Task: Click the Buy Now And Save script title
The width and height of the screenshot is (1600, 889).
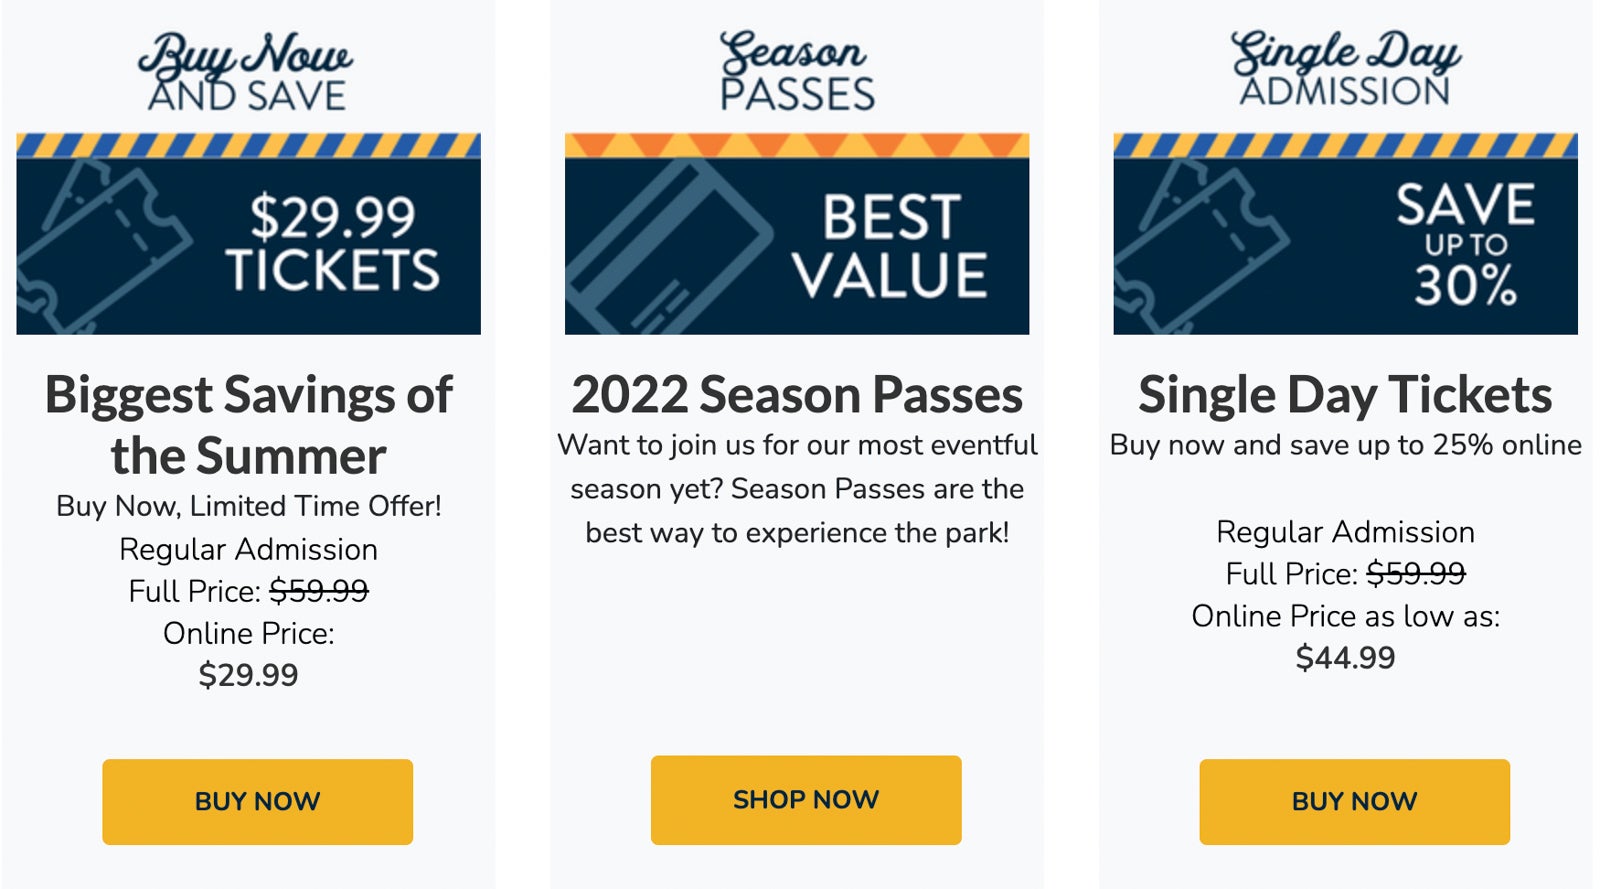Action: 246,70
